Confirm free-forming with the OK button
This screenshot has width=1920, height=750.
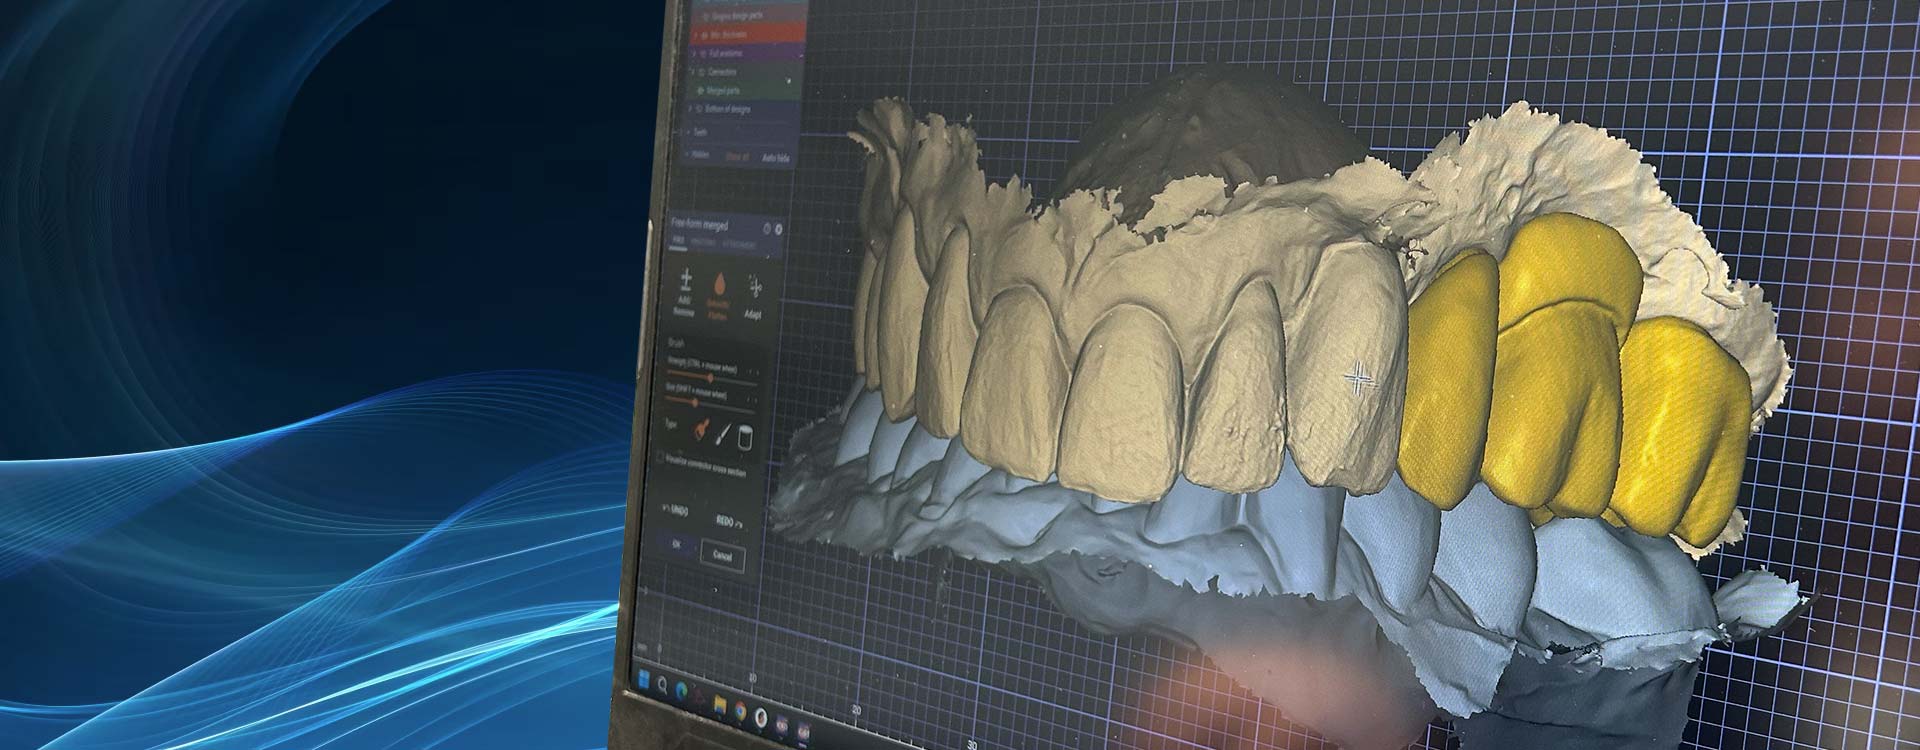[x=677, y=545]
